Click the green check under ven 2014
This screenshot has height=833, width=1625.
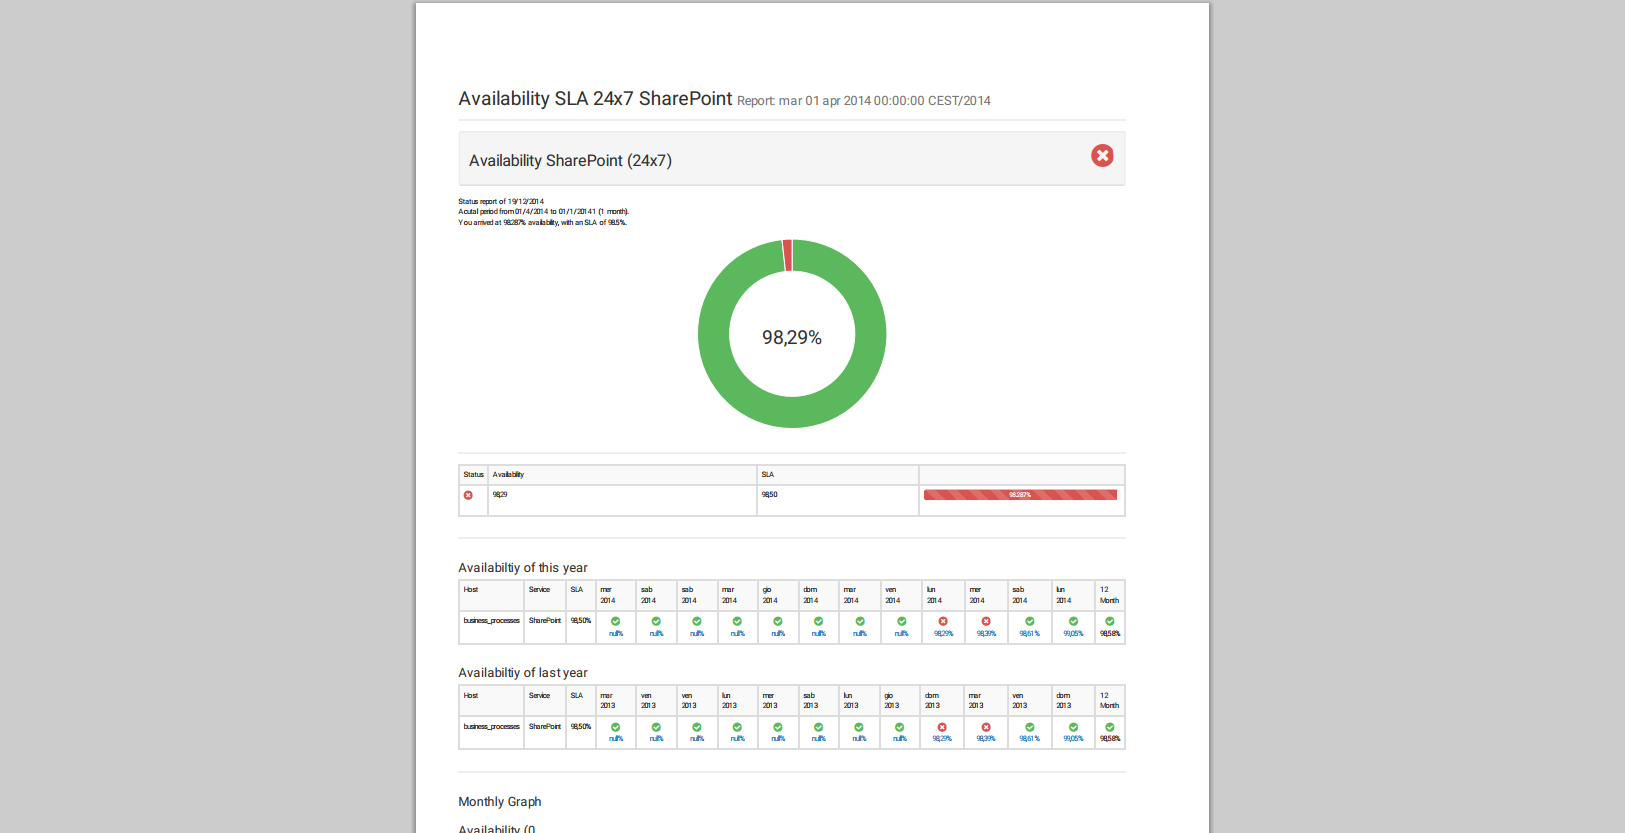(901, 621)
